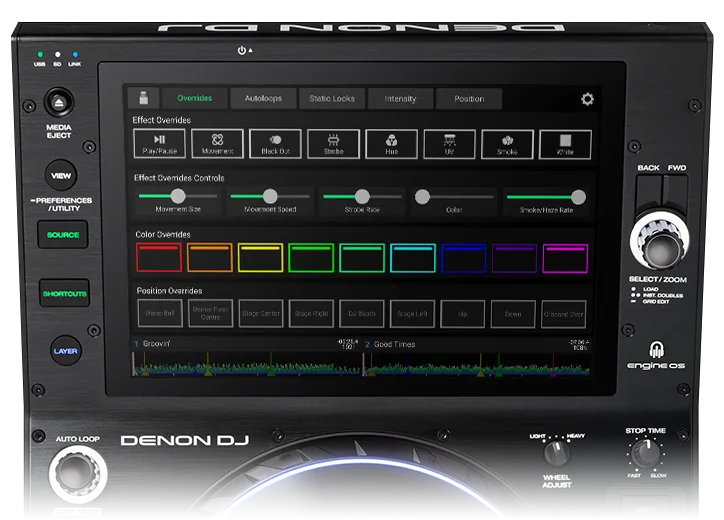
Task: Enable the Strobe effect override
Action: (x=333, y=144)
